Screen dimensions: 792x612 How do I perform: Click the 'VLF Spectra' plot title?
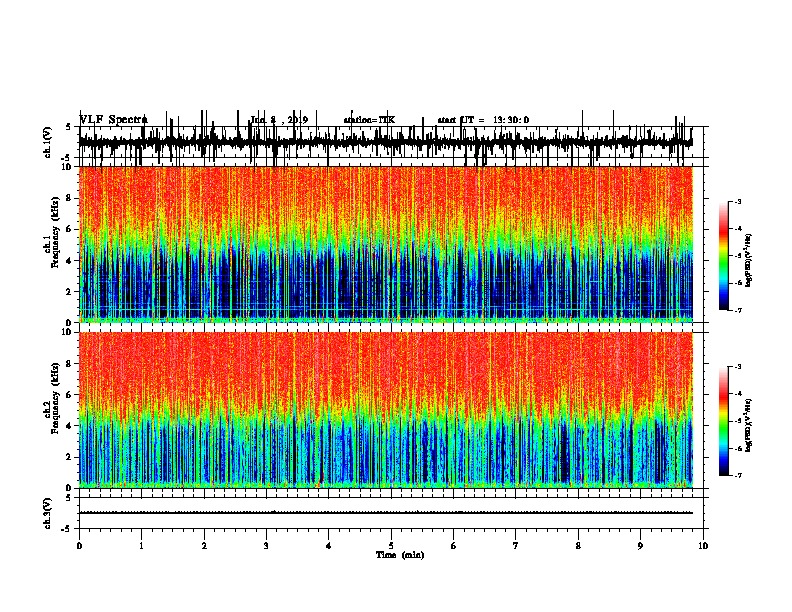(114, 120)
